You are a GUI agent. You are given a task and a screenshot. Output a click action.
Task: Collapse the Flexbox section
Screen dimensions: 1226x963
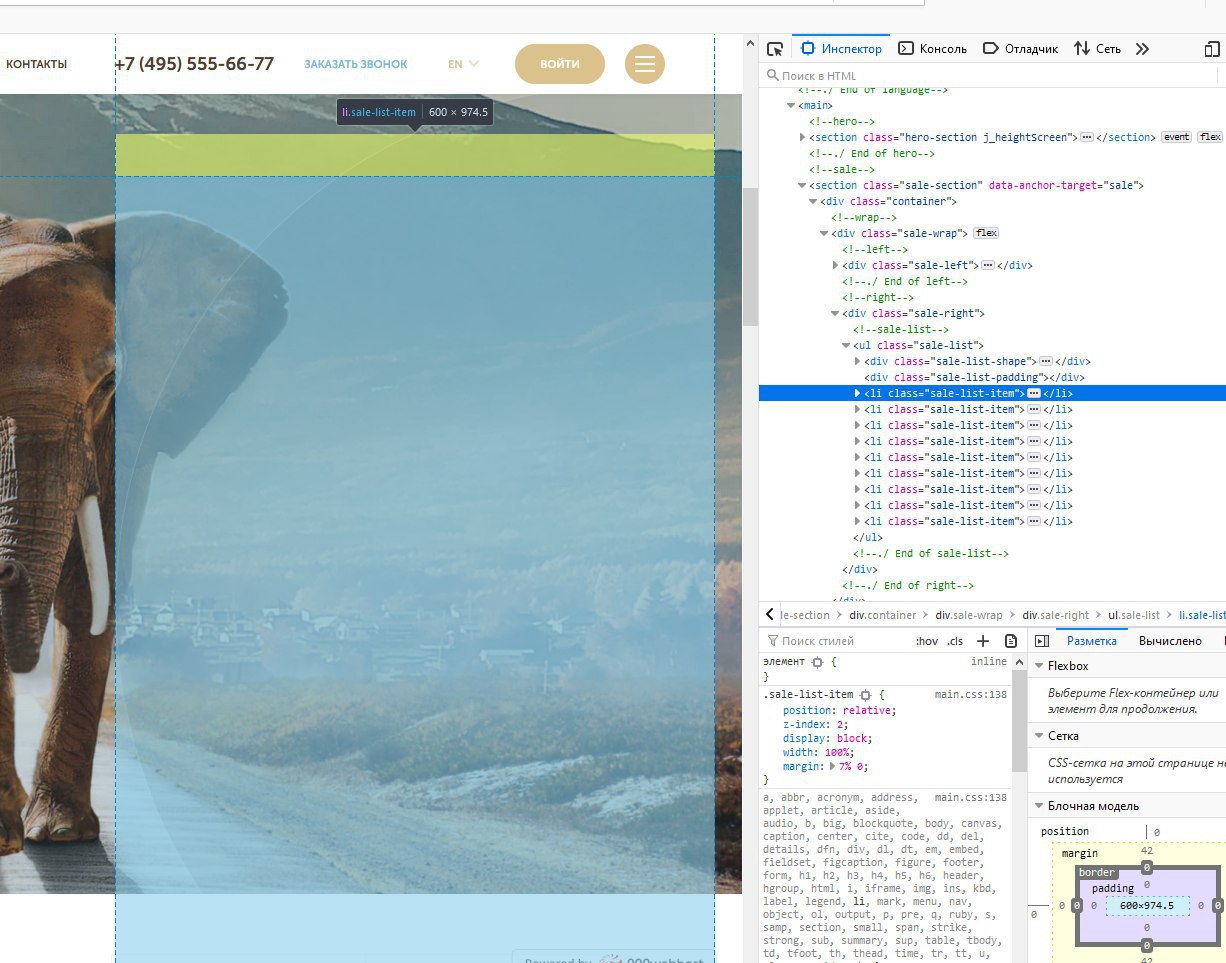[1039, 666]
